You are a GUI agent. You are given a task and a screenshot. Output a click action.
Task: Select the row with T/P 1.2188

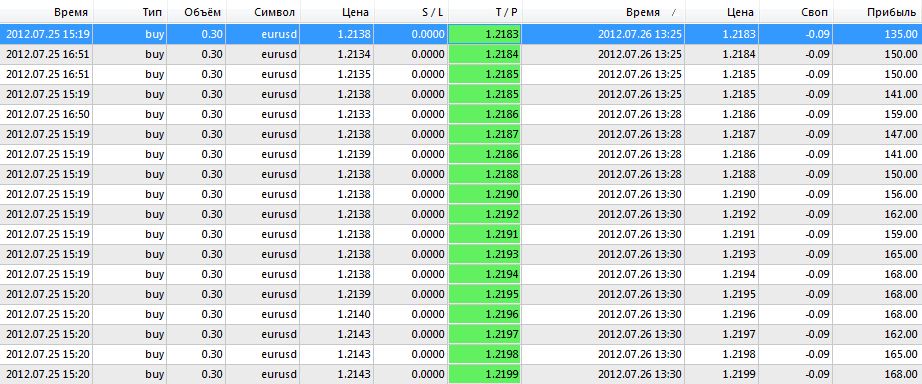tap(461, 174)
